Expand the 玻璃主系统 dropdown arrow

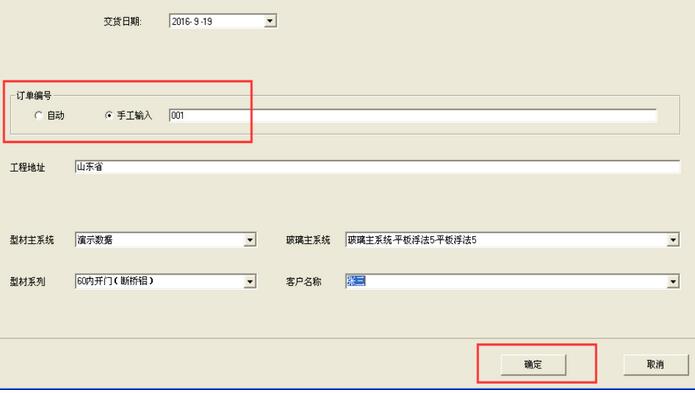pos(673,240)
